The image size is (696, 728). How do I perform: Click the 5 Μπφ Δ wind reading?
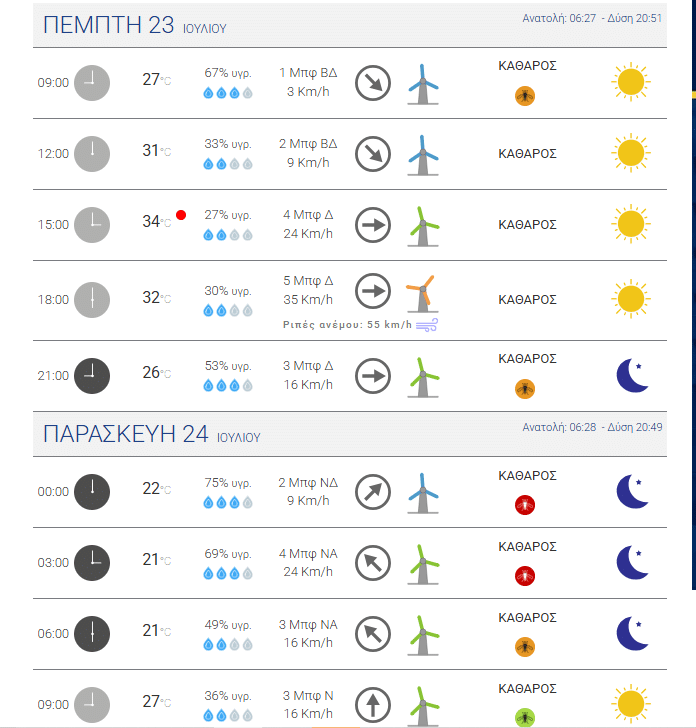tap(308, 280)
